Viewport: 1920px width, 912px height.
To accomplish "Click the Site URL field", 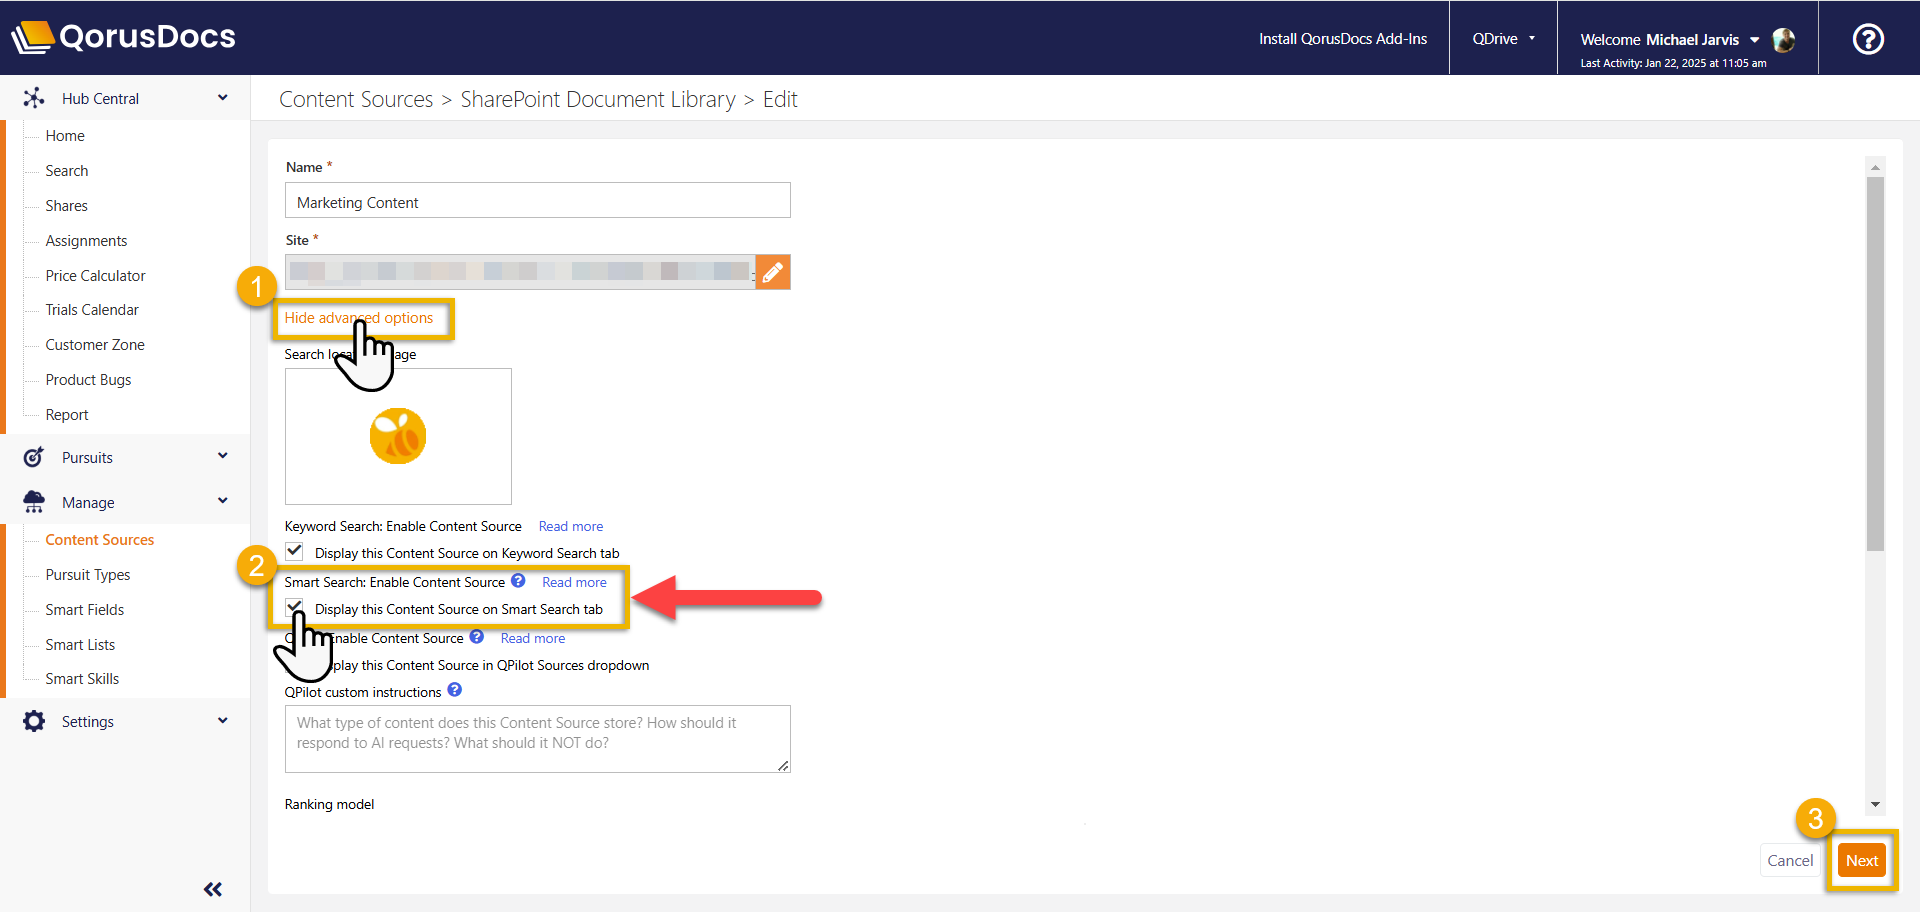I will coord(520,272).
